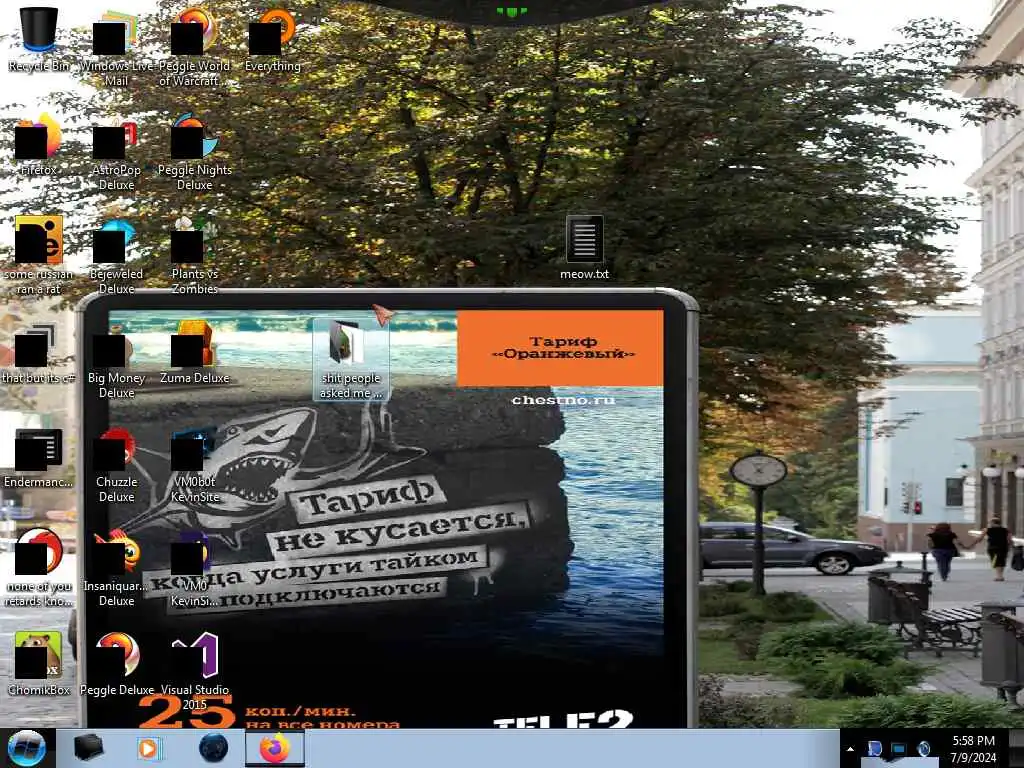
Task: Open the clock showing 5:58 PM
Action: click(973, 749)
